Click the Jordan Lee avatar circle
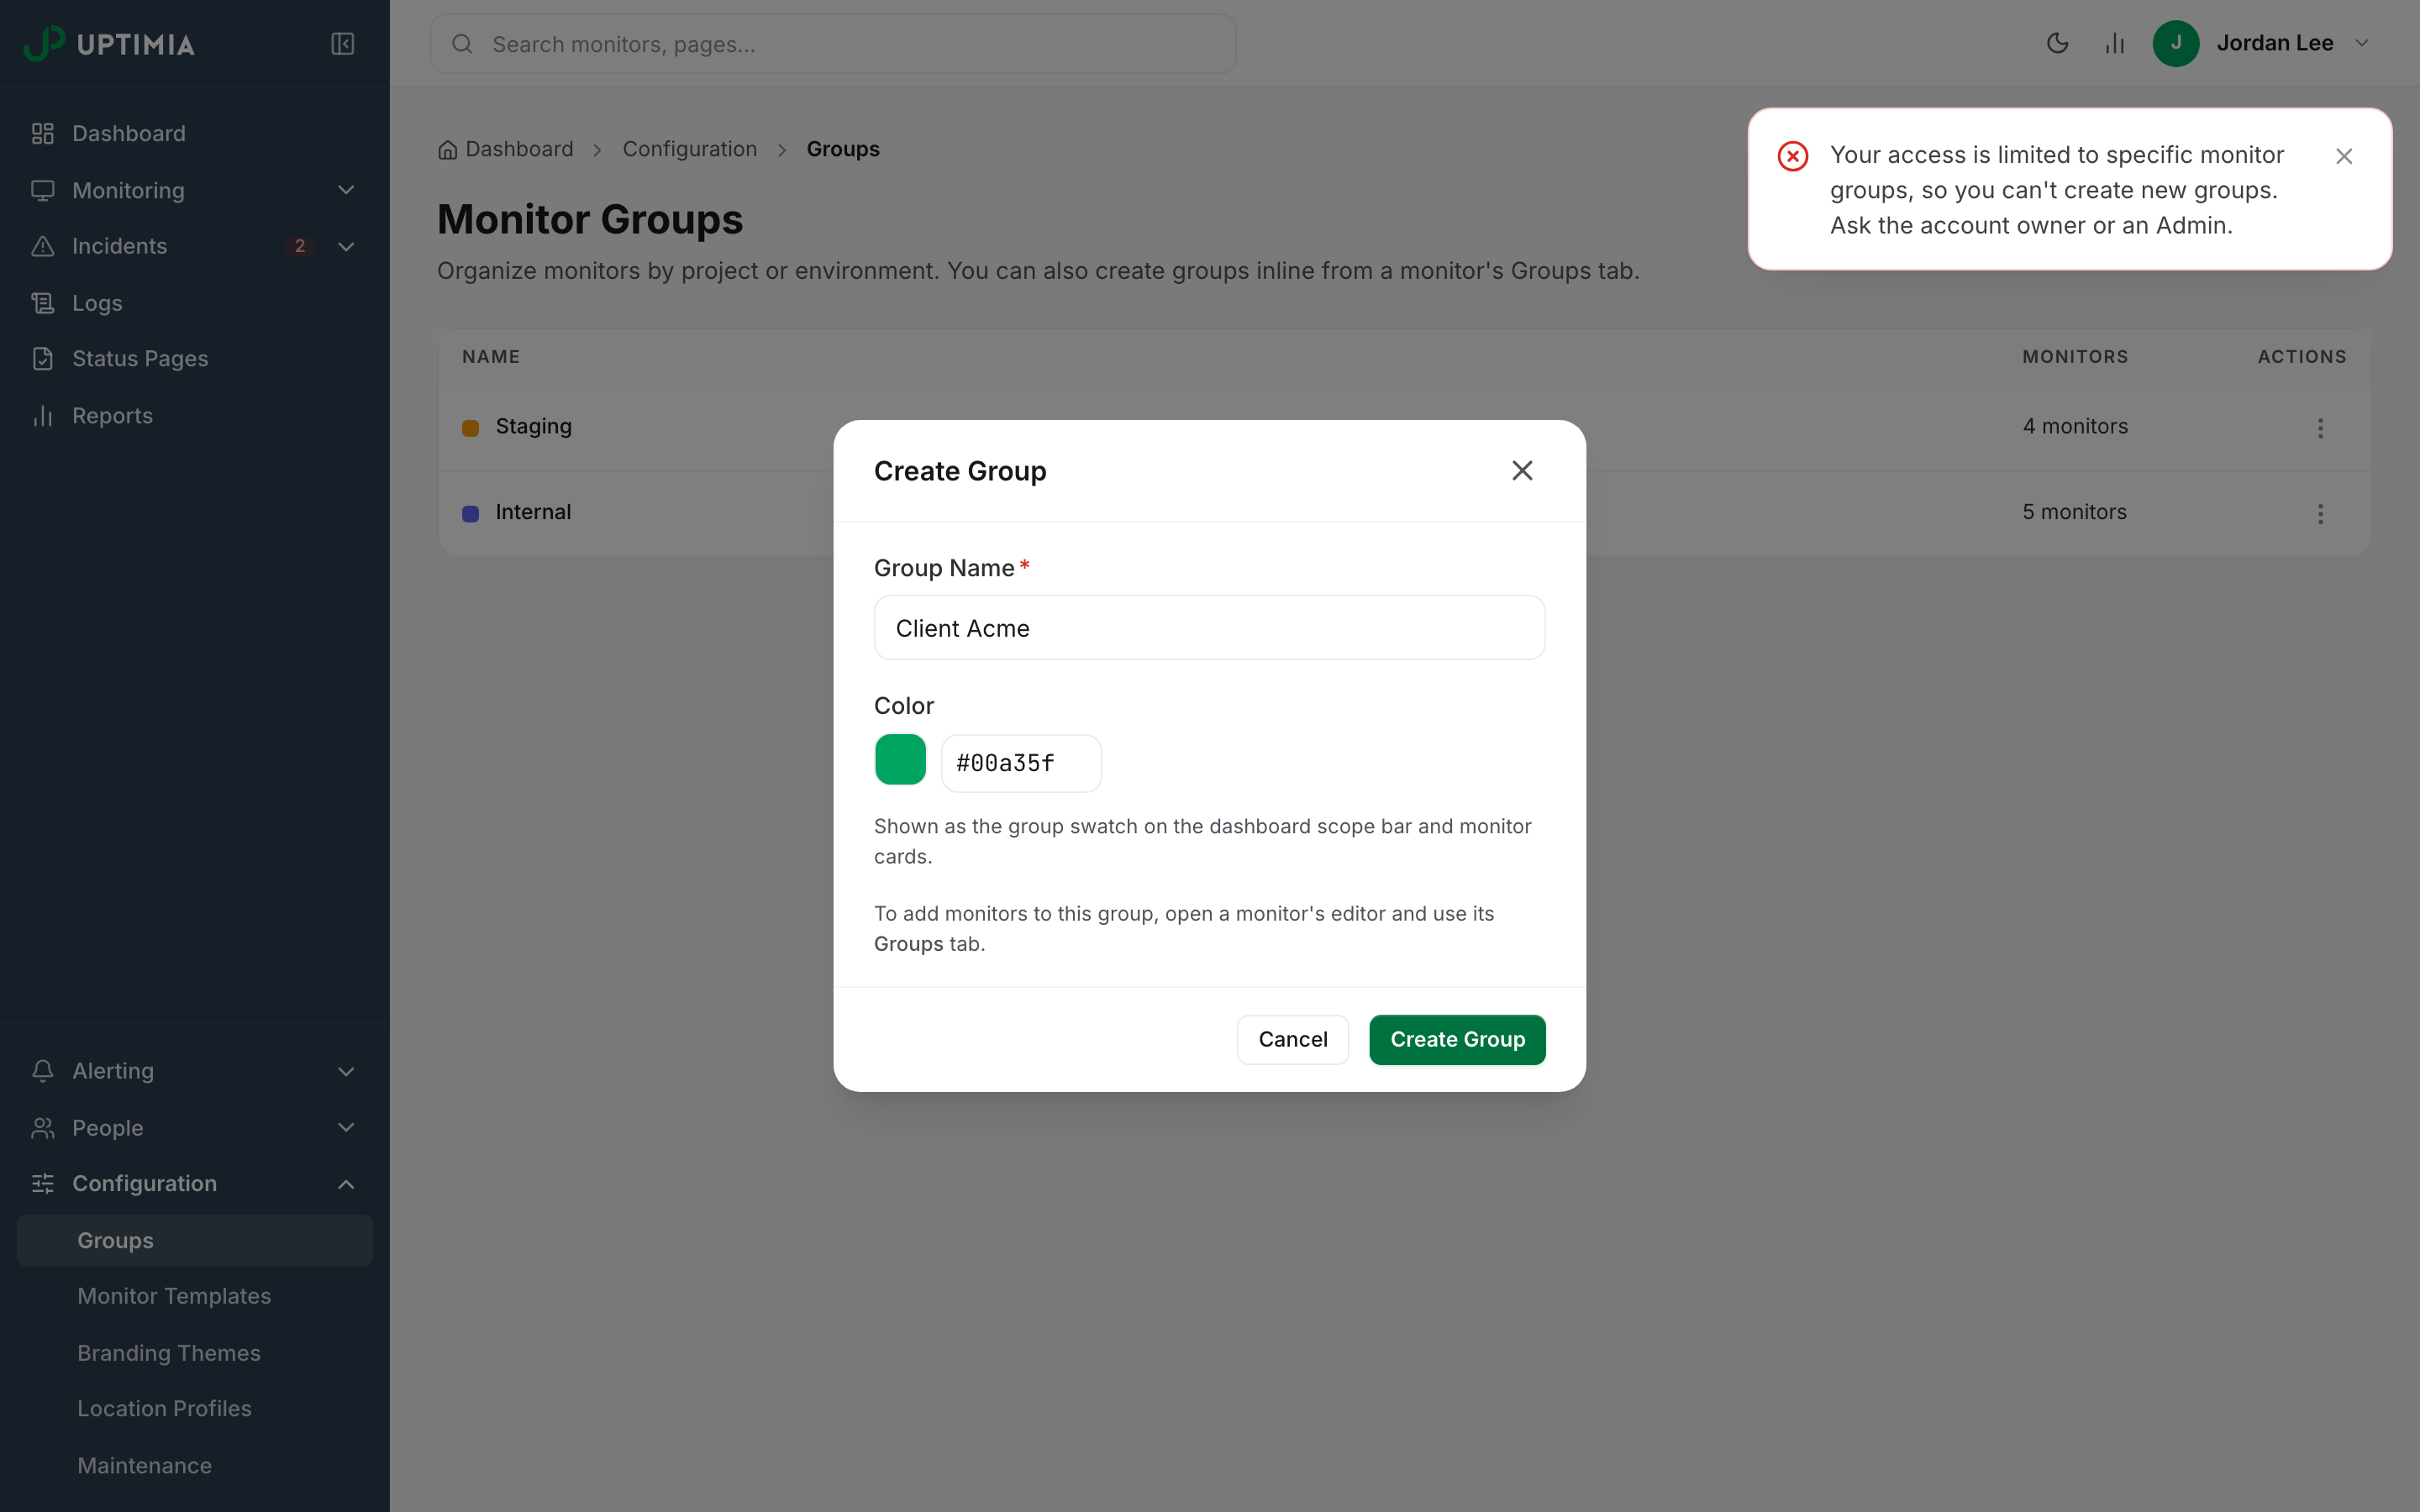 pyautogui.click(x=2175, y=43)
